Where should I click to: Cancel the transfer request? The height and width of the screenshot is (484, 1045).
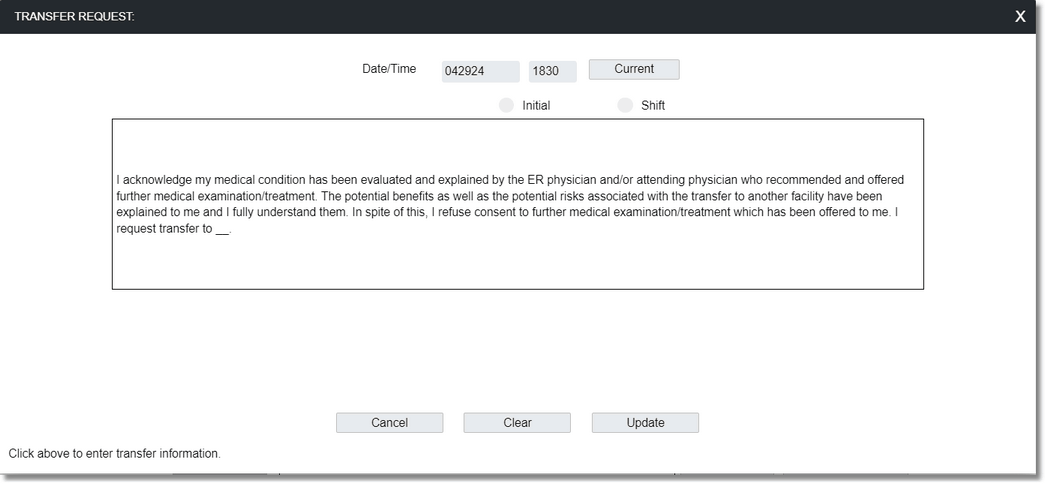pyautogui.click(x=389, y=423)
